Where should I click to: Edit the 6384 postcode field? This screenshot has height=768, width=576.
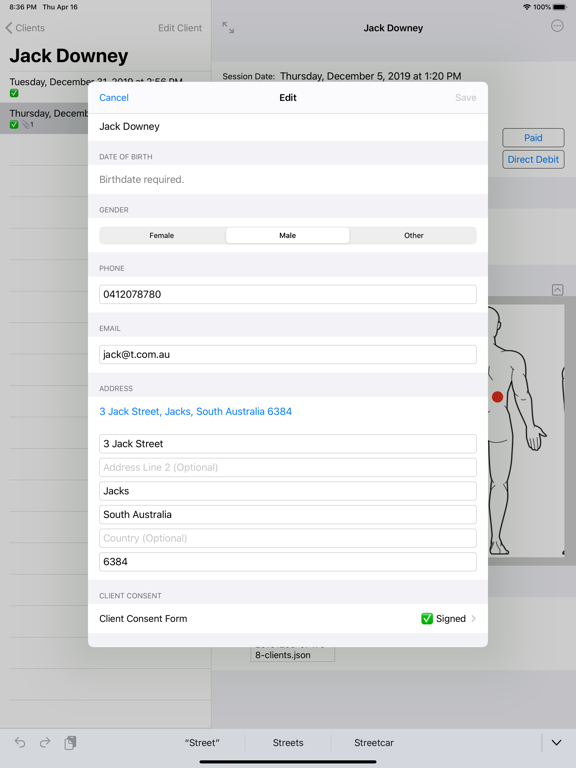tap(288, 562)
